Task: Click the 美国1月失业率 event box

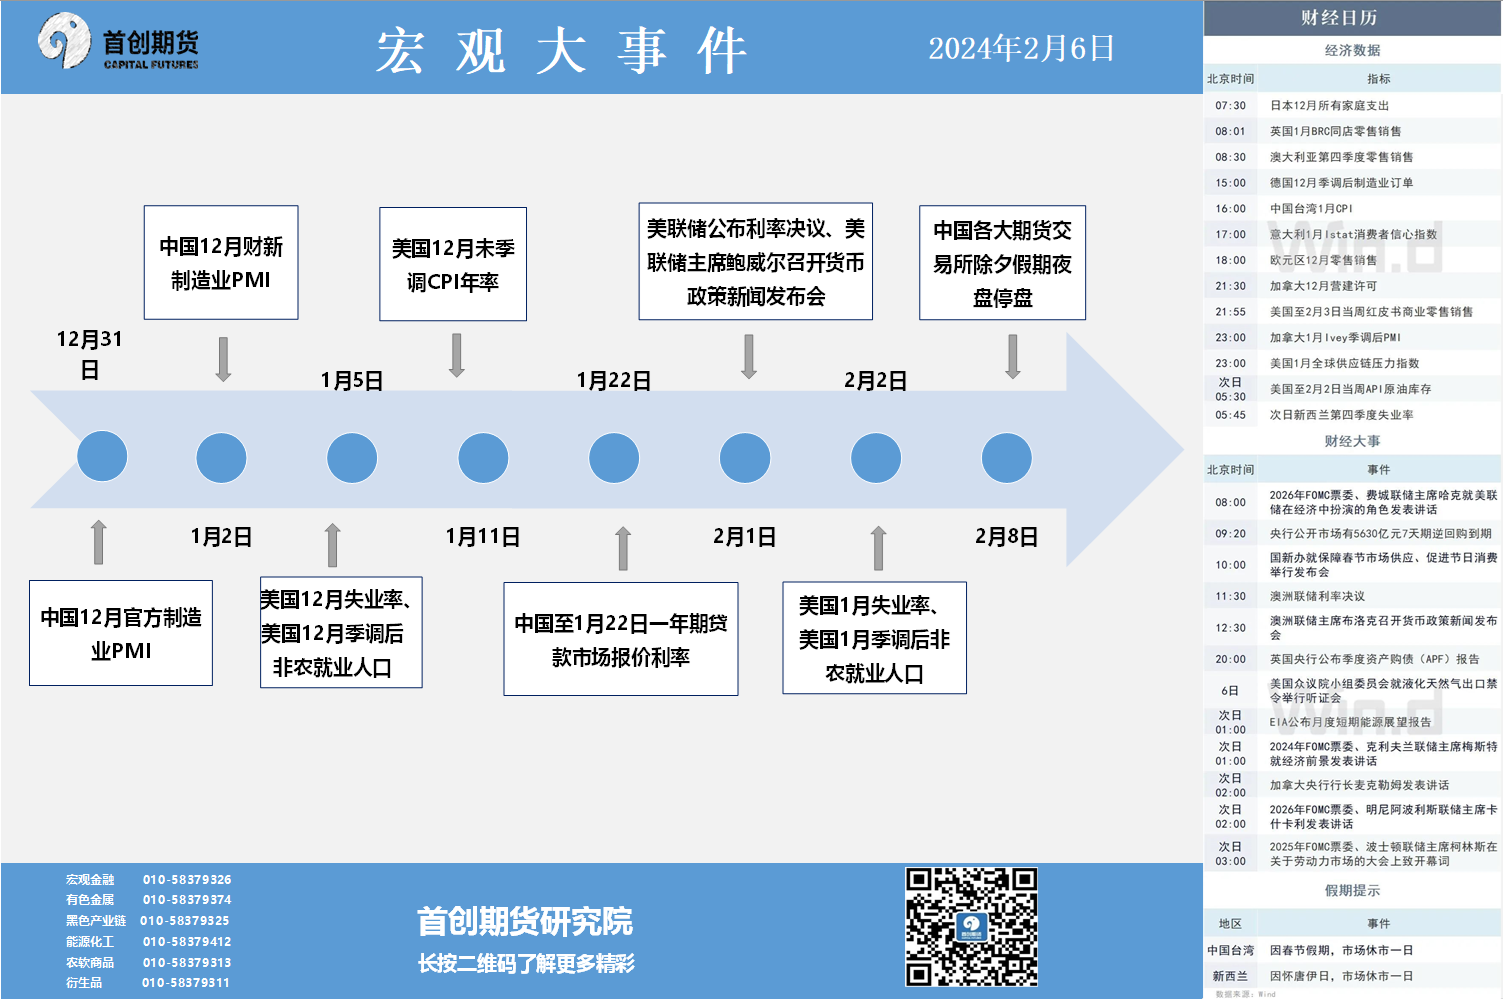Action: (874, 638)
